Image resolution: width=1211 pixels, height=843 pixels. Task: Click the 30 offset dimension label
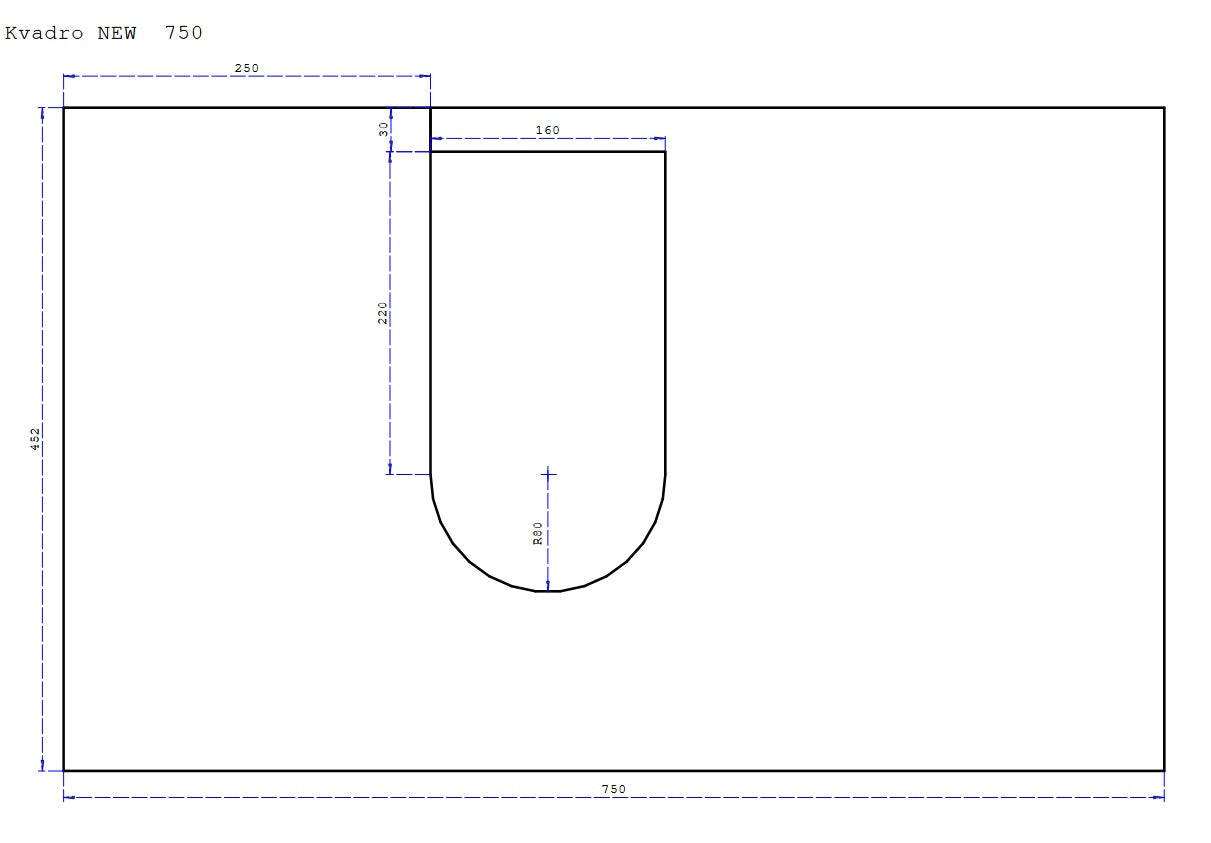tap(384, 129)
